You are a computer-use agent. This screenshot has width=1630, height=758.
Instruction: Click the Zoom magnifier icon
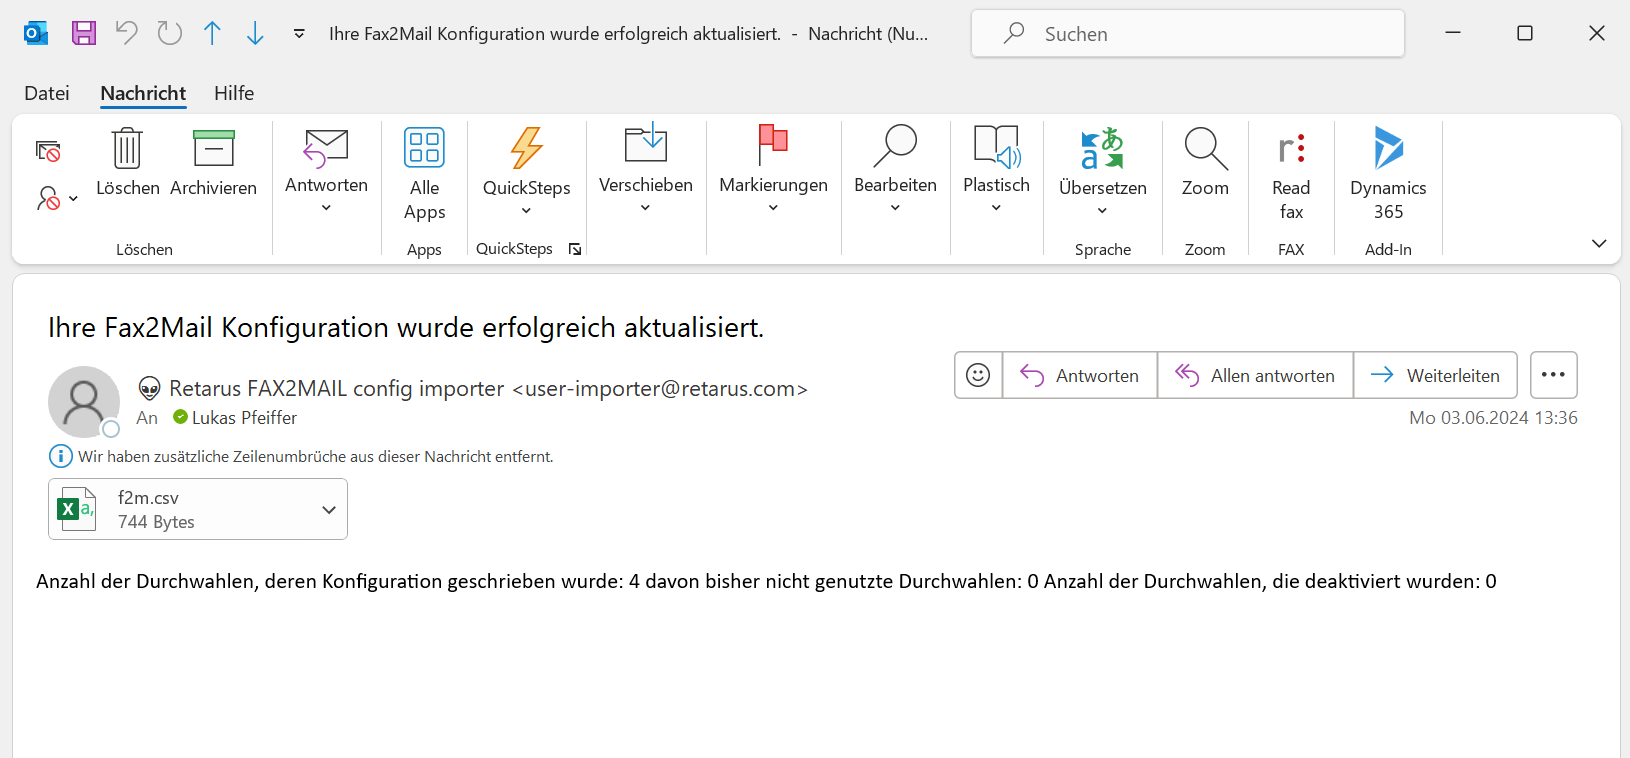click(1205, 149)
